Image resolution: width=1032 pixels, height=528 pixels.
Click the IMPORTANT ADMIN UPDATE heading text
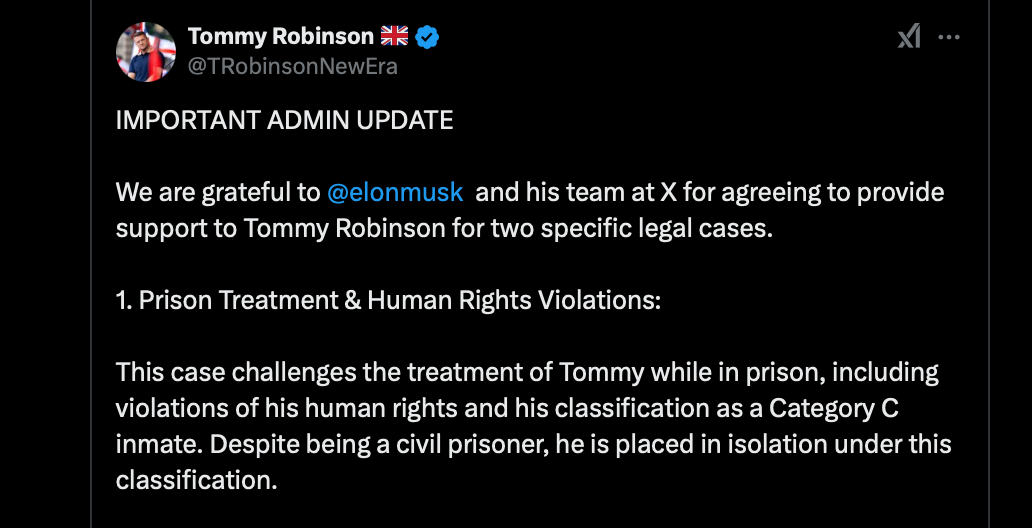[x=284, y=121]
